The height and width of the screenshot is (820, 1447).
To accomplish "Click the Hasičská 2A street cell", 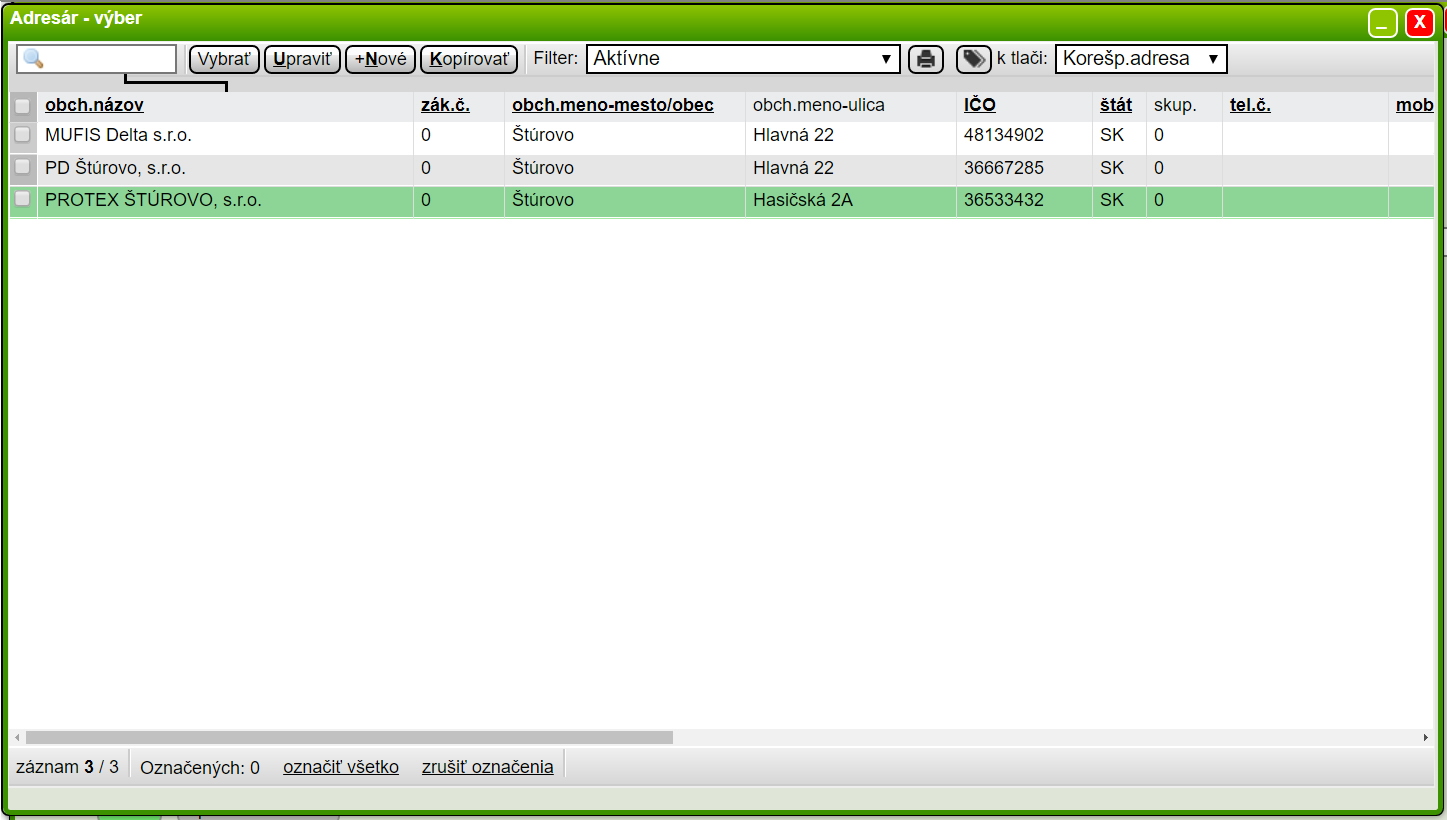I will point(850,200).
